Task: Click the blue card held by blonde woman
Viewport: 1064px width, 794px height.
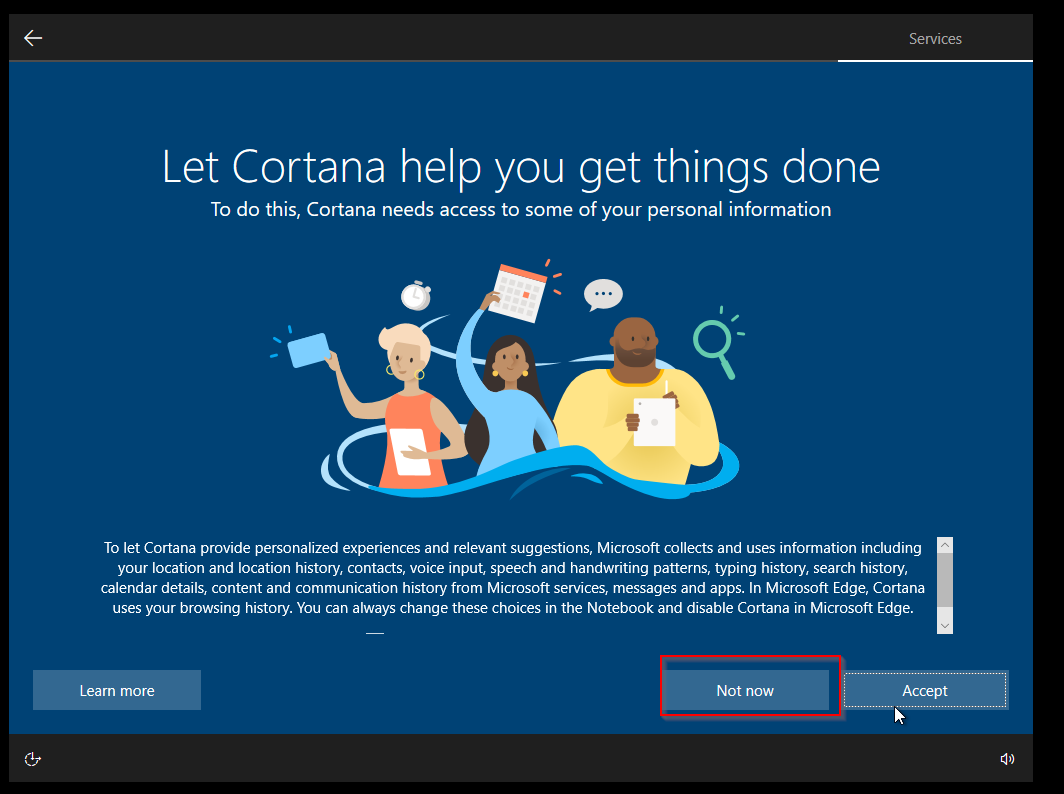Action: [x=309, y=350]
